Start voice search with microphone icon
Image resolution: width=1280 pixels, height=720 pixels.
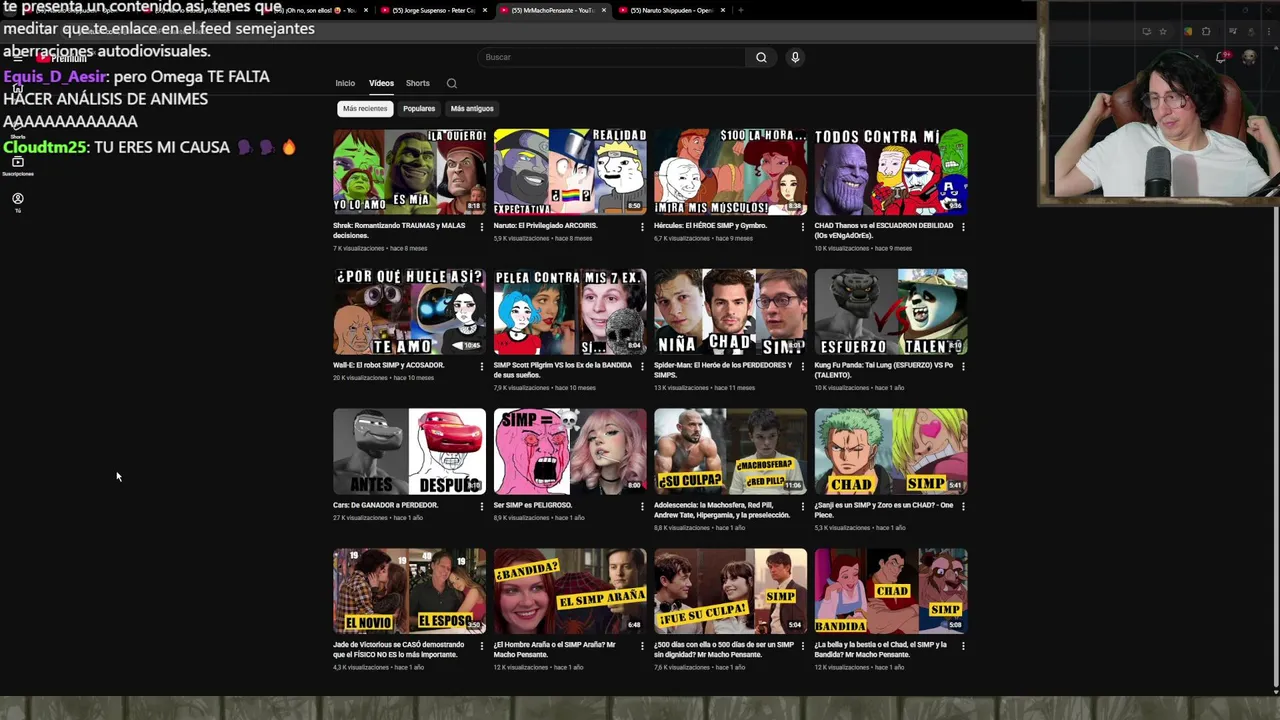click(795, 57)
